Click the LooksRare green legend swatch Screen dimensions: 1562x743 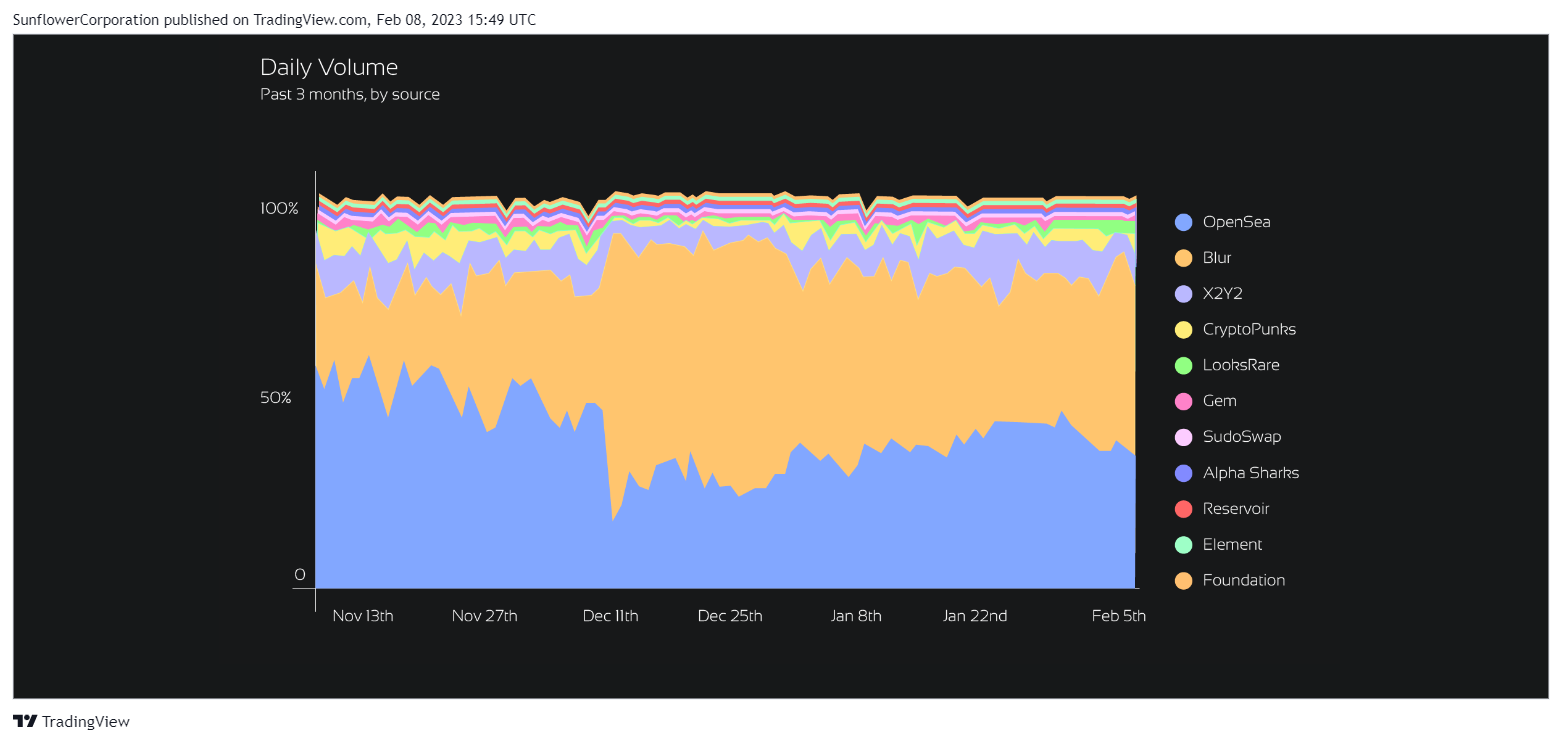tap(1184, 366)
